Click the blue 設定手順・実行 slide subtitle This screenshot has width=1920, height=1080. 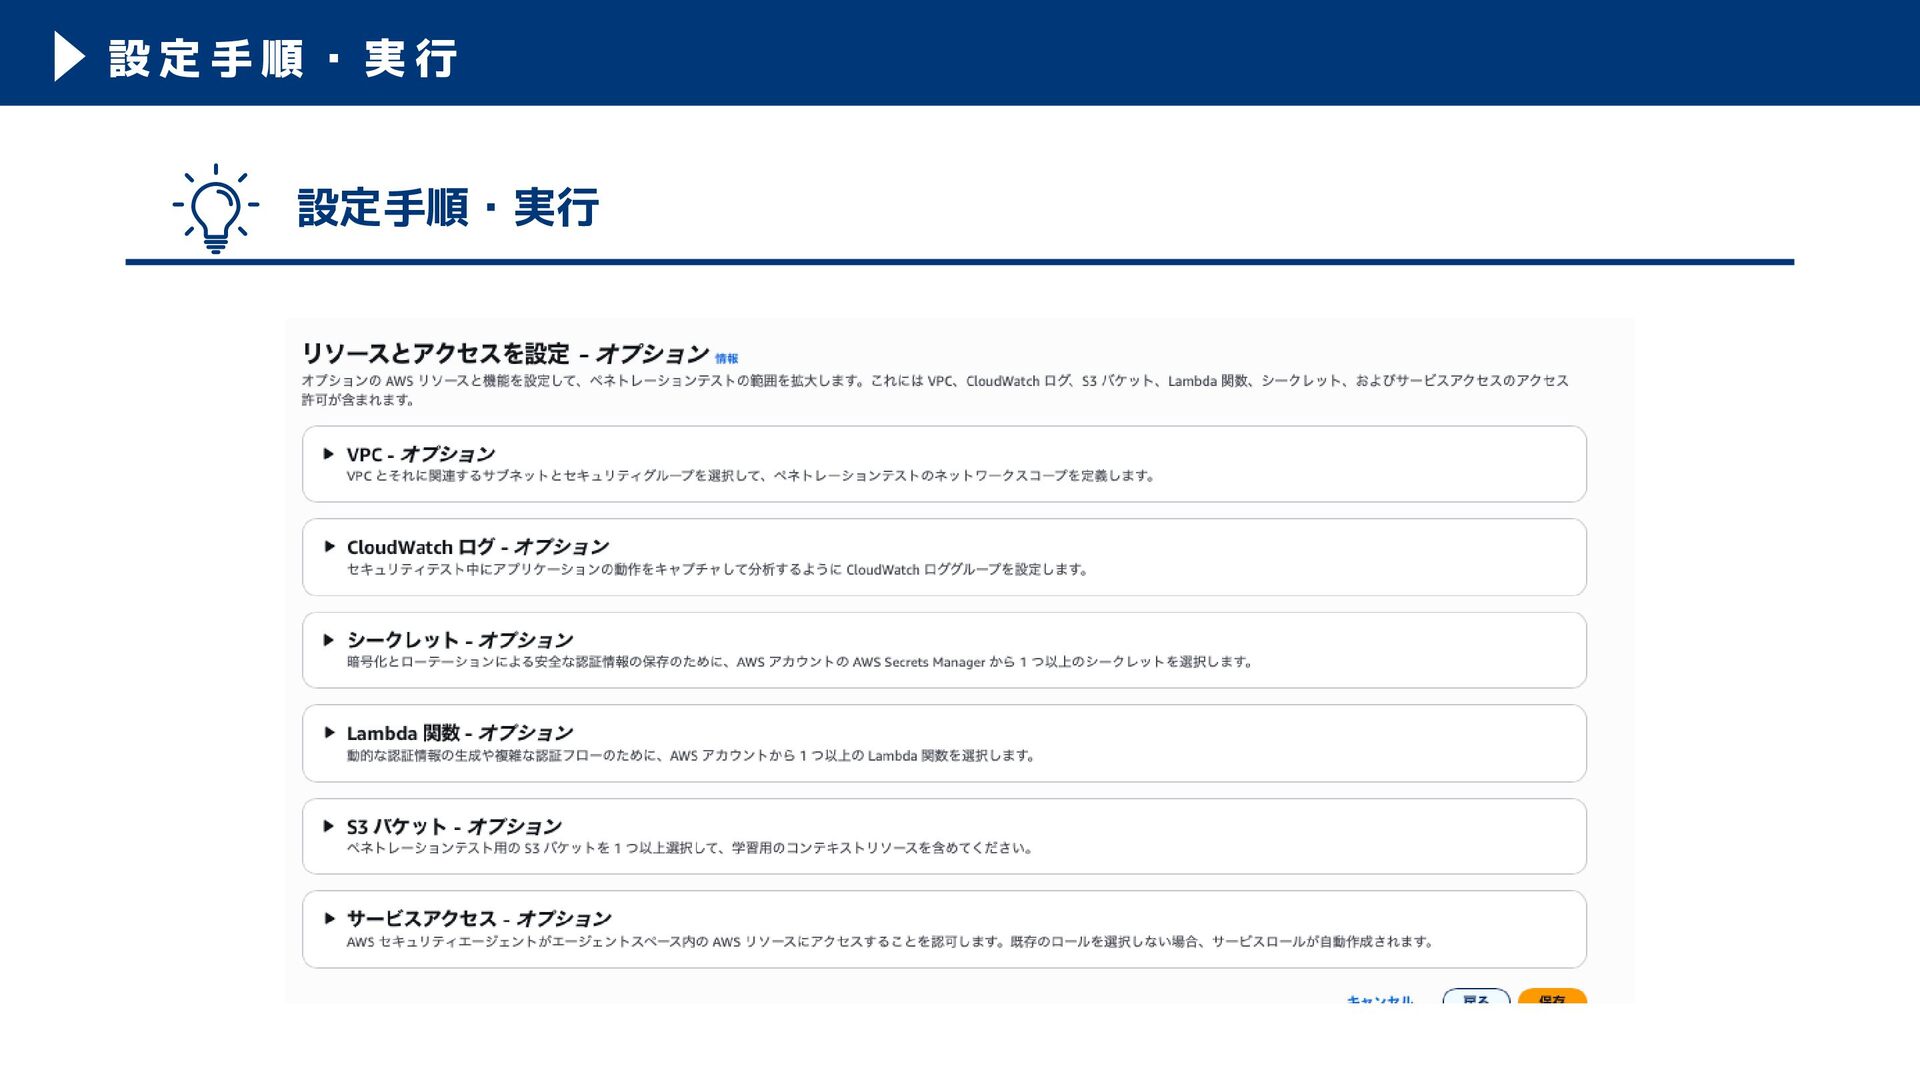point(448,208)
